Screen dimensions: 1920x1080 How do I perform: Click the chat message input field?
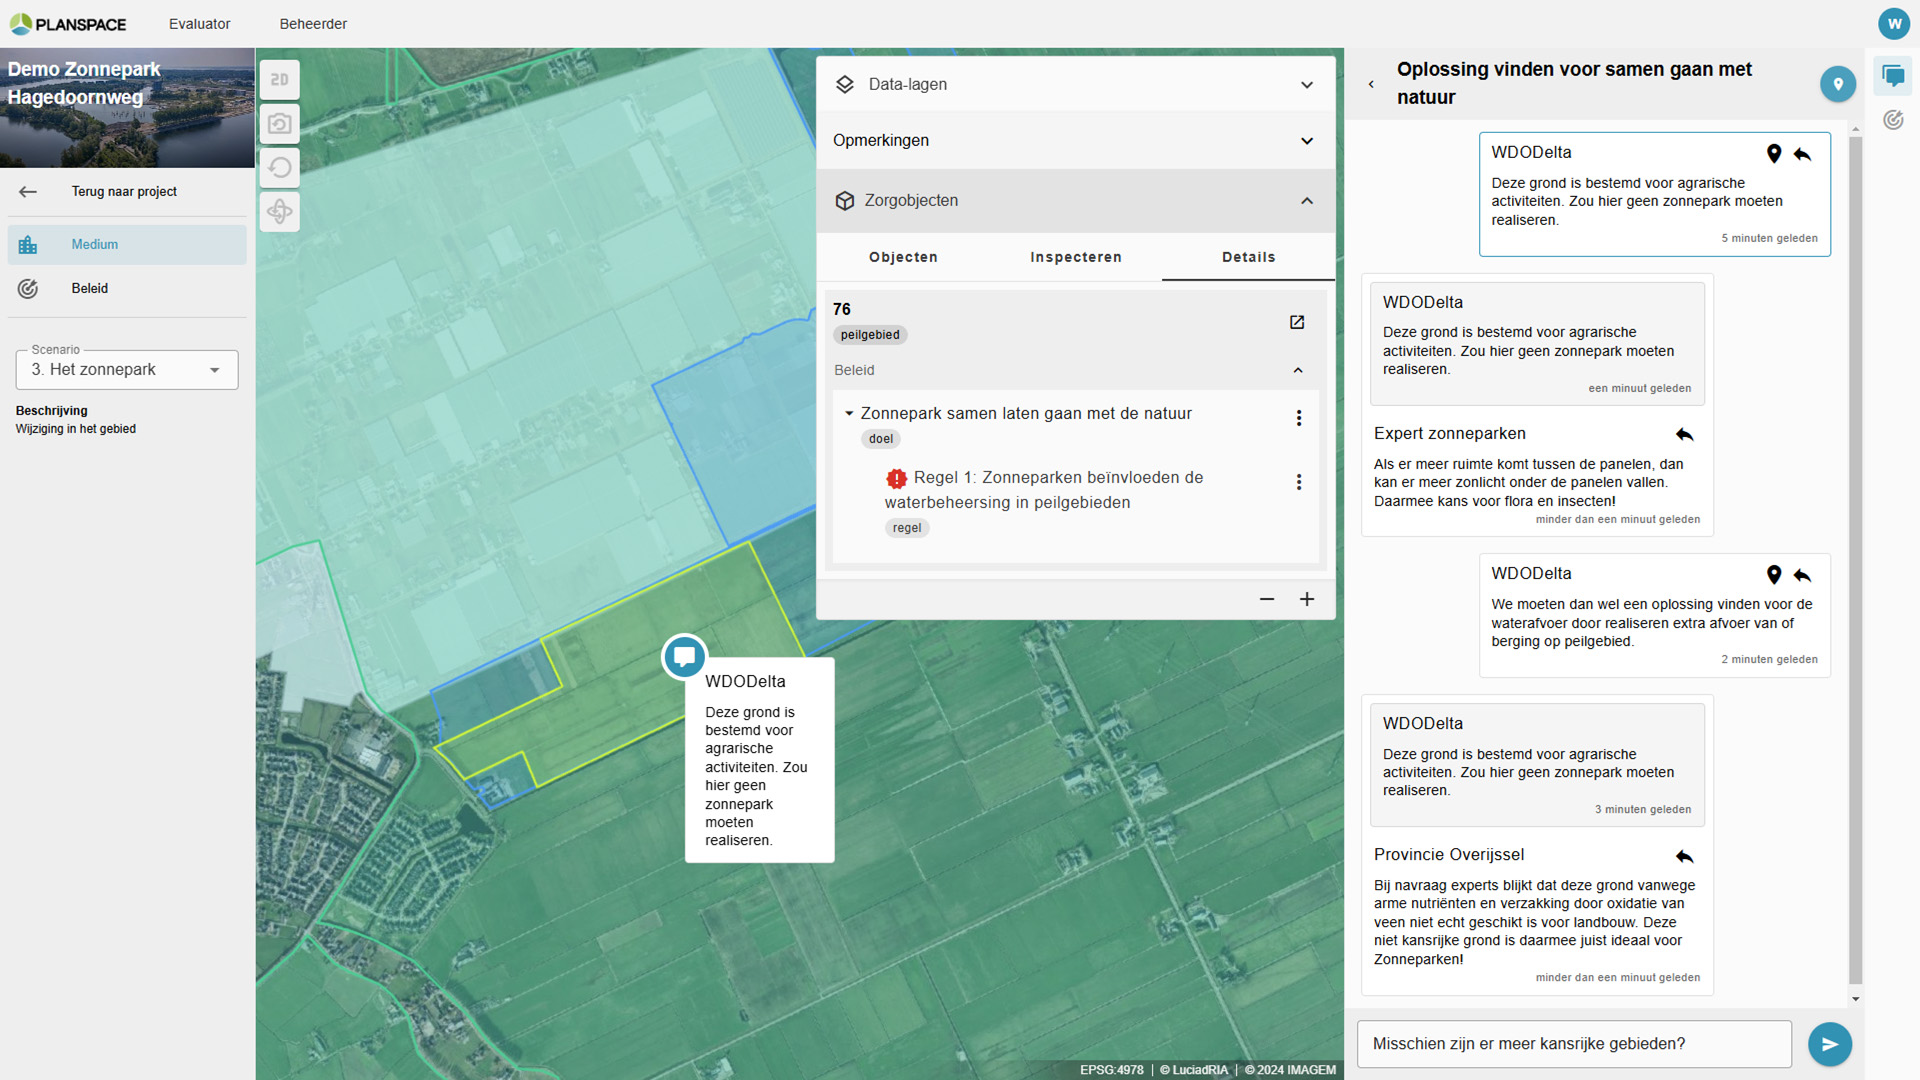click(x=1573, y=1044)
